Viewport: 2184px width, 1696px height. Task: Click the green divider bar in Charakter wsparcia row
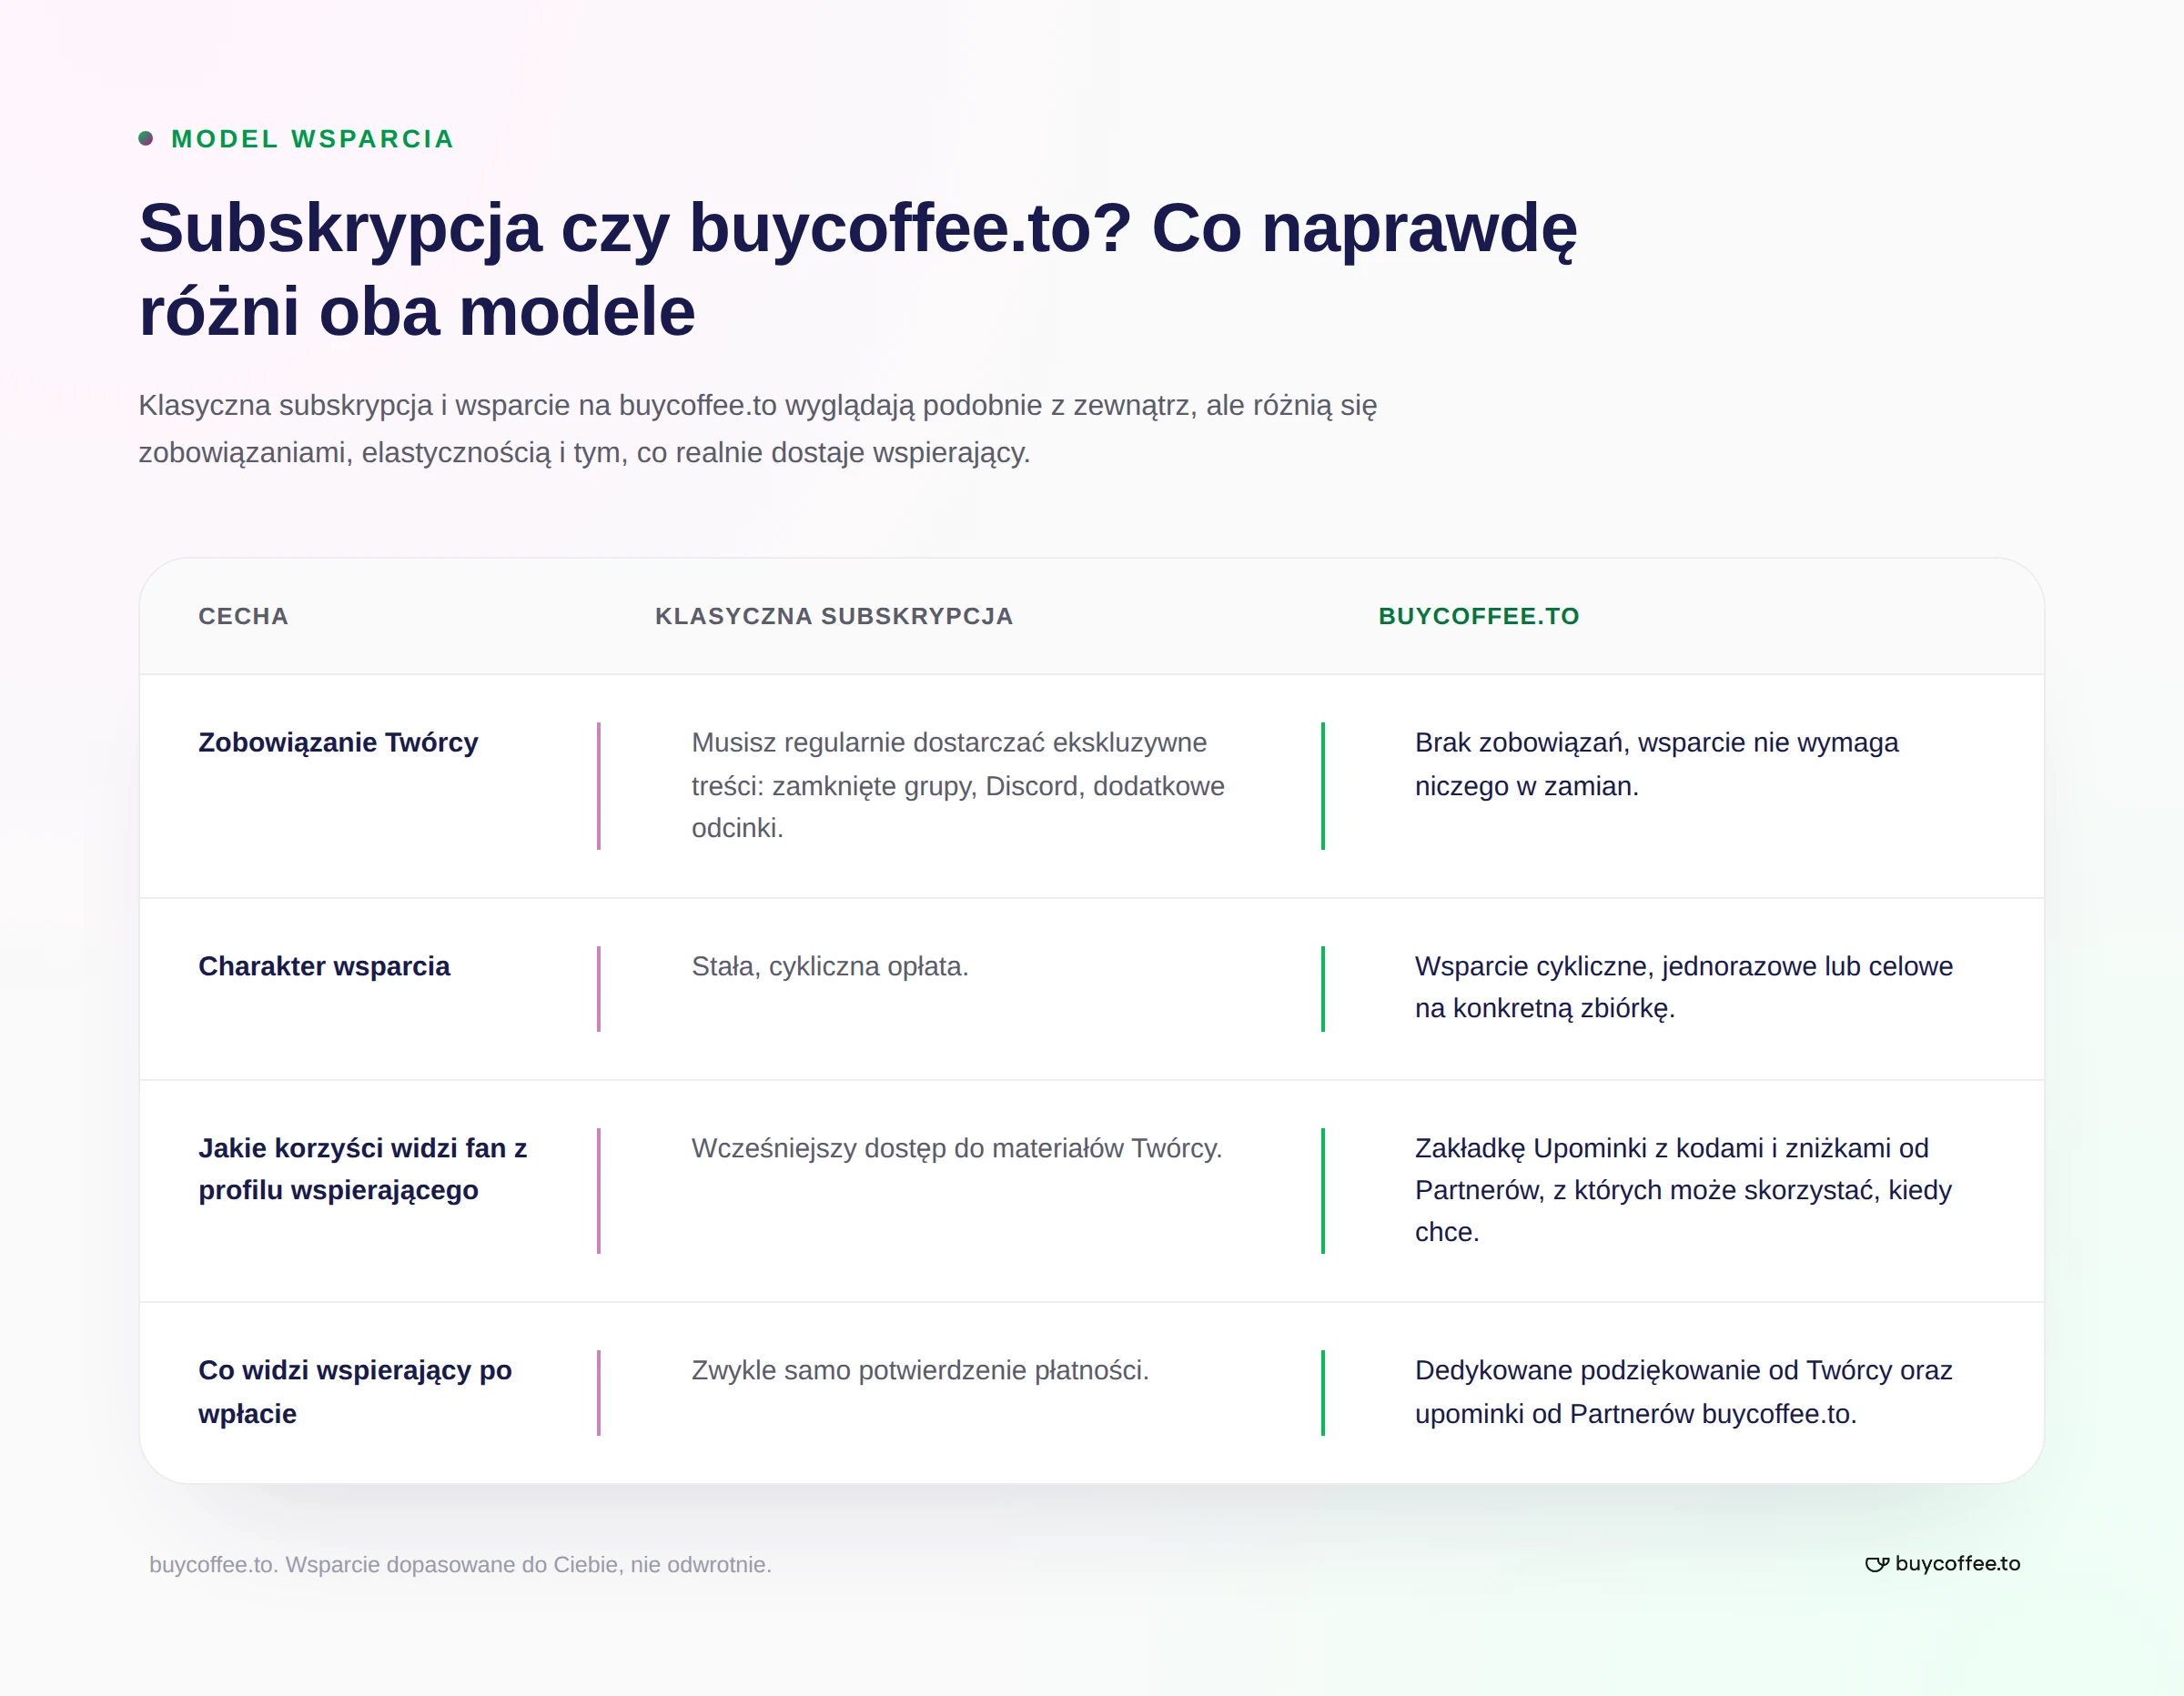[x=1323, y=989]
